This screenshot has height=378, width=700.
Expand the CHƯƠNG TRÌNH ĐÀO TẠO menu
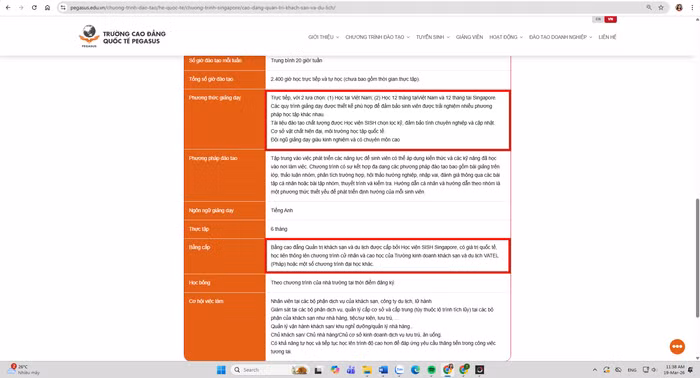coord(377,37)
